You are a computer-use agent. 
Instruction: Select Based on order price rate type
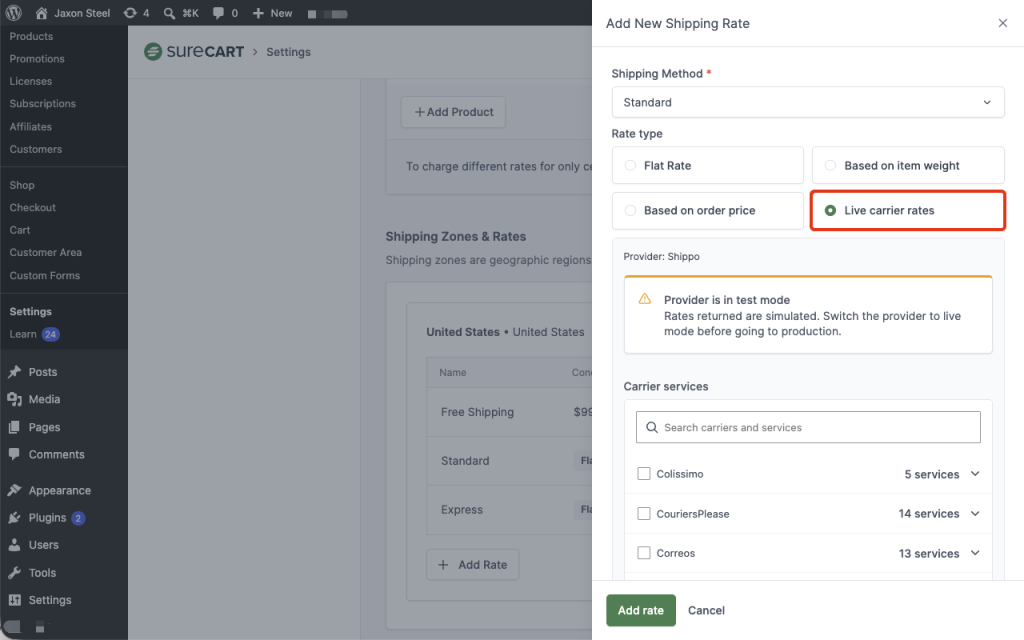(x=707, y=210)
